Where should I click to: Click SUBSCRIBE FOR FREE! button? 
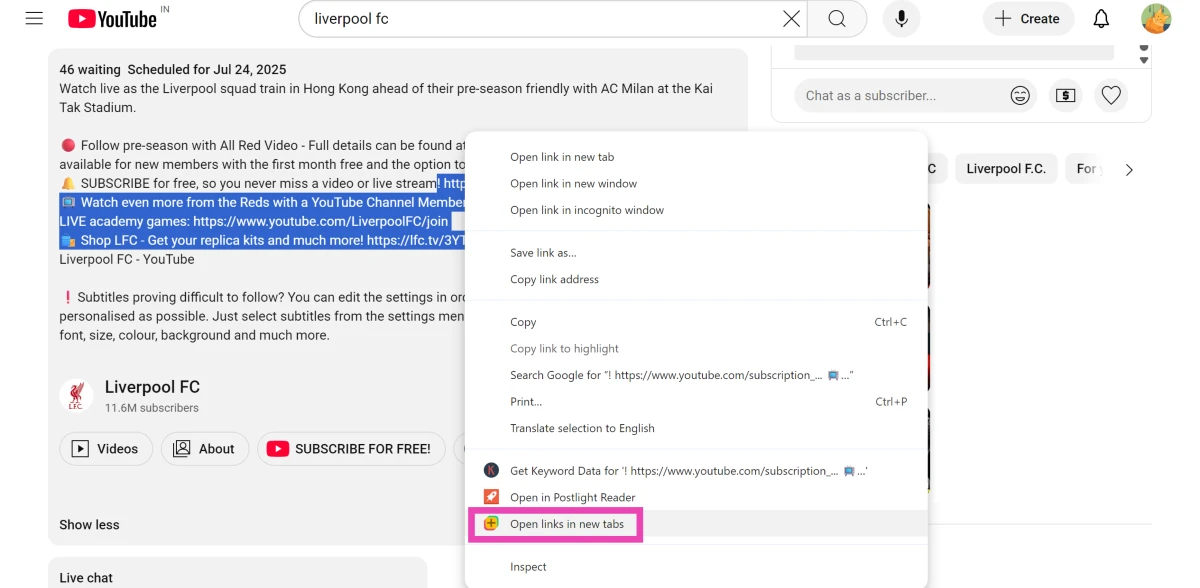[351, 449]
